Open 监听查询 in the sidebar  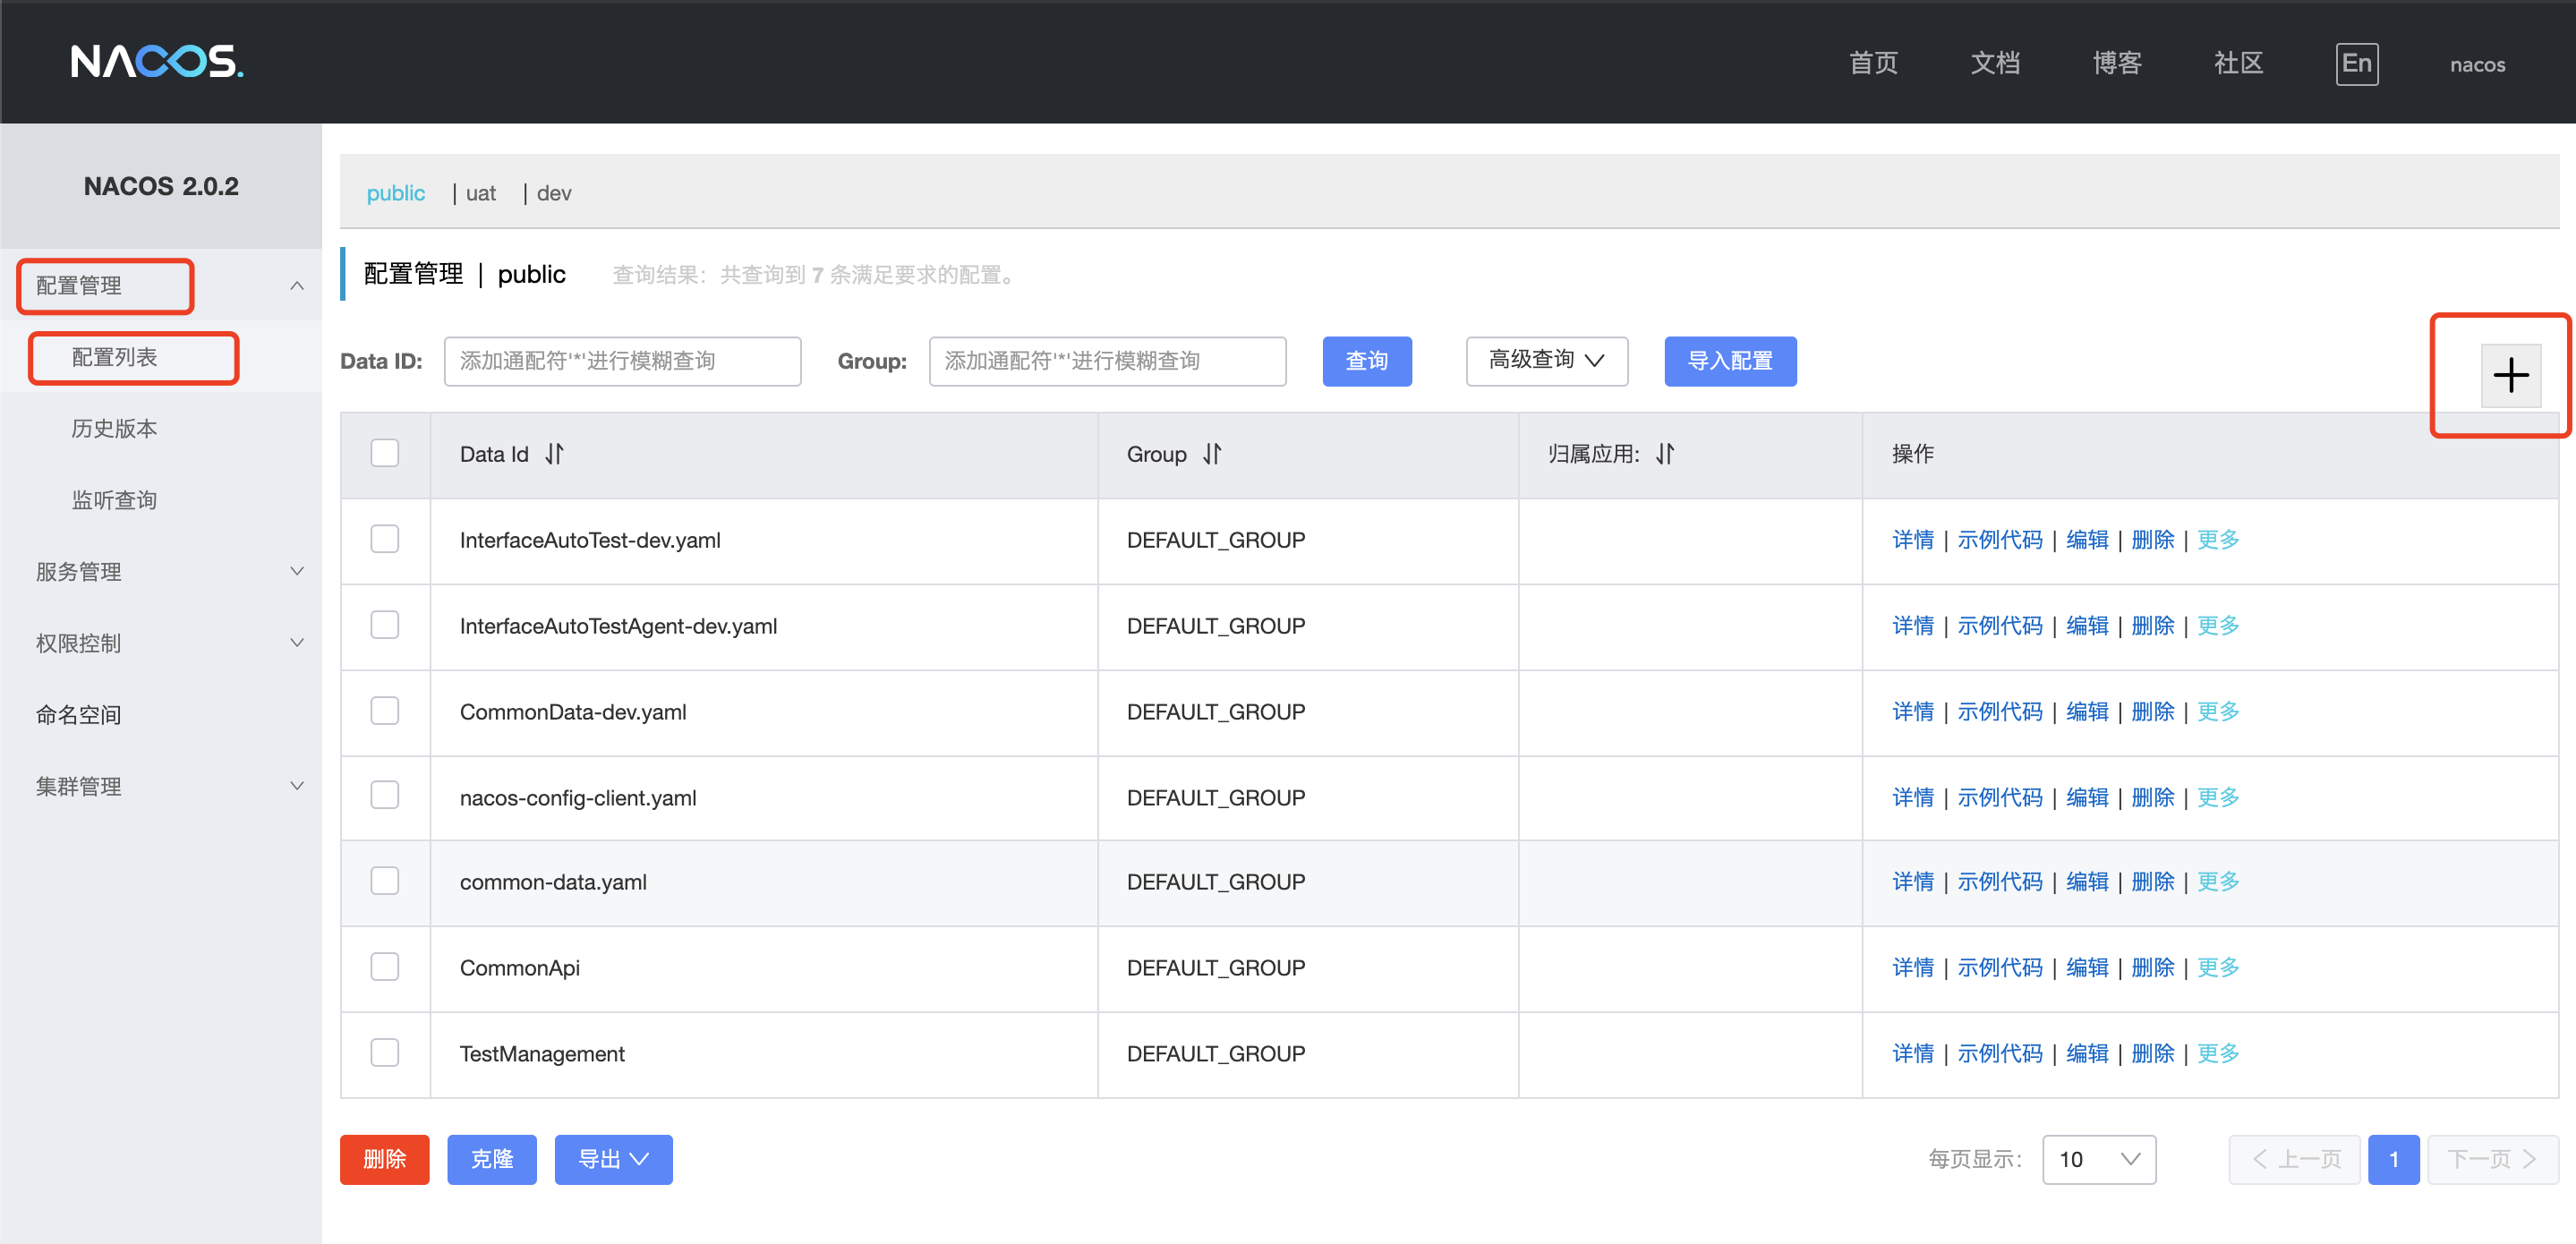[114, 500]
